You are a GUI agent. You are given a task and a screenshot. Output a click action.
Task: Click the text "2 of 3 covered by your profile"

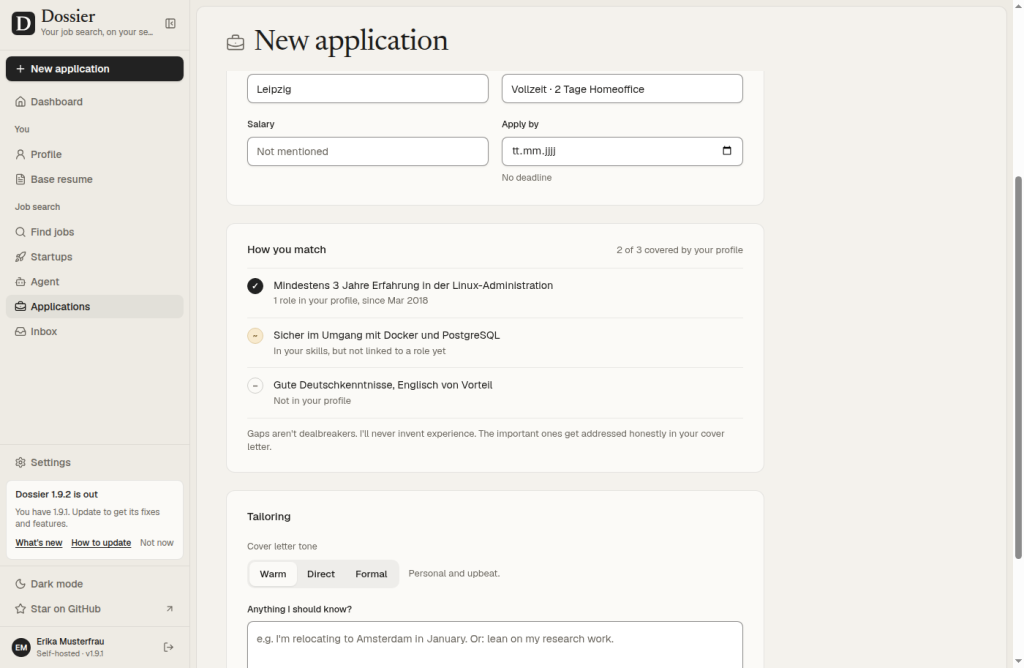pos(680,250)
